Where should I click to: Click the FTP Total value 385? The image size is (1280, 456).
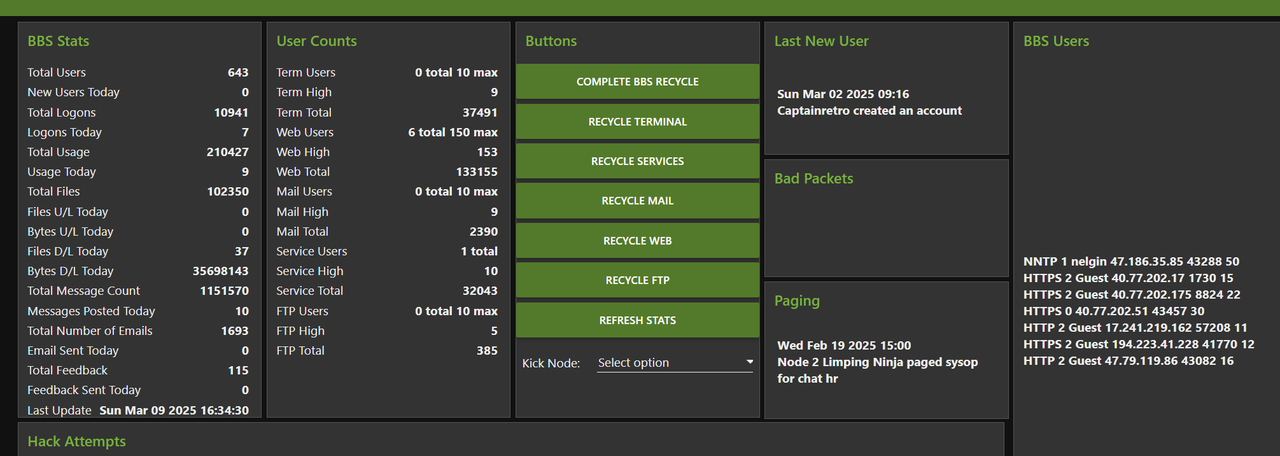pyautogui.click(x=487, y=350)
